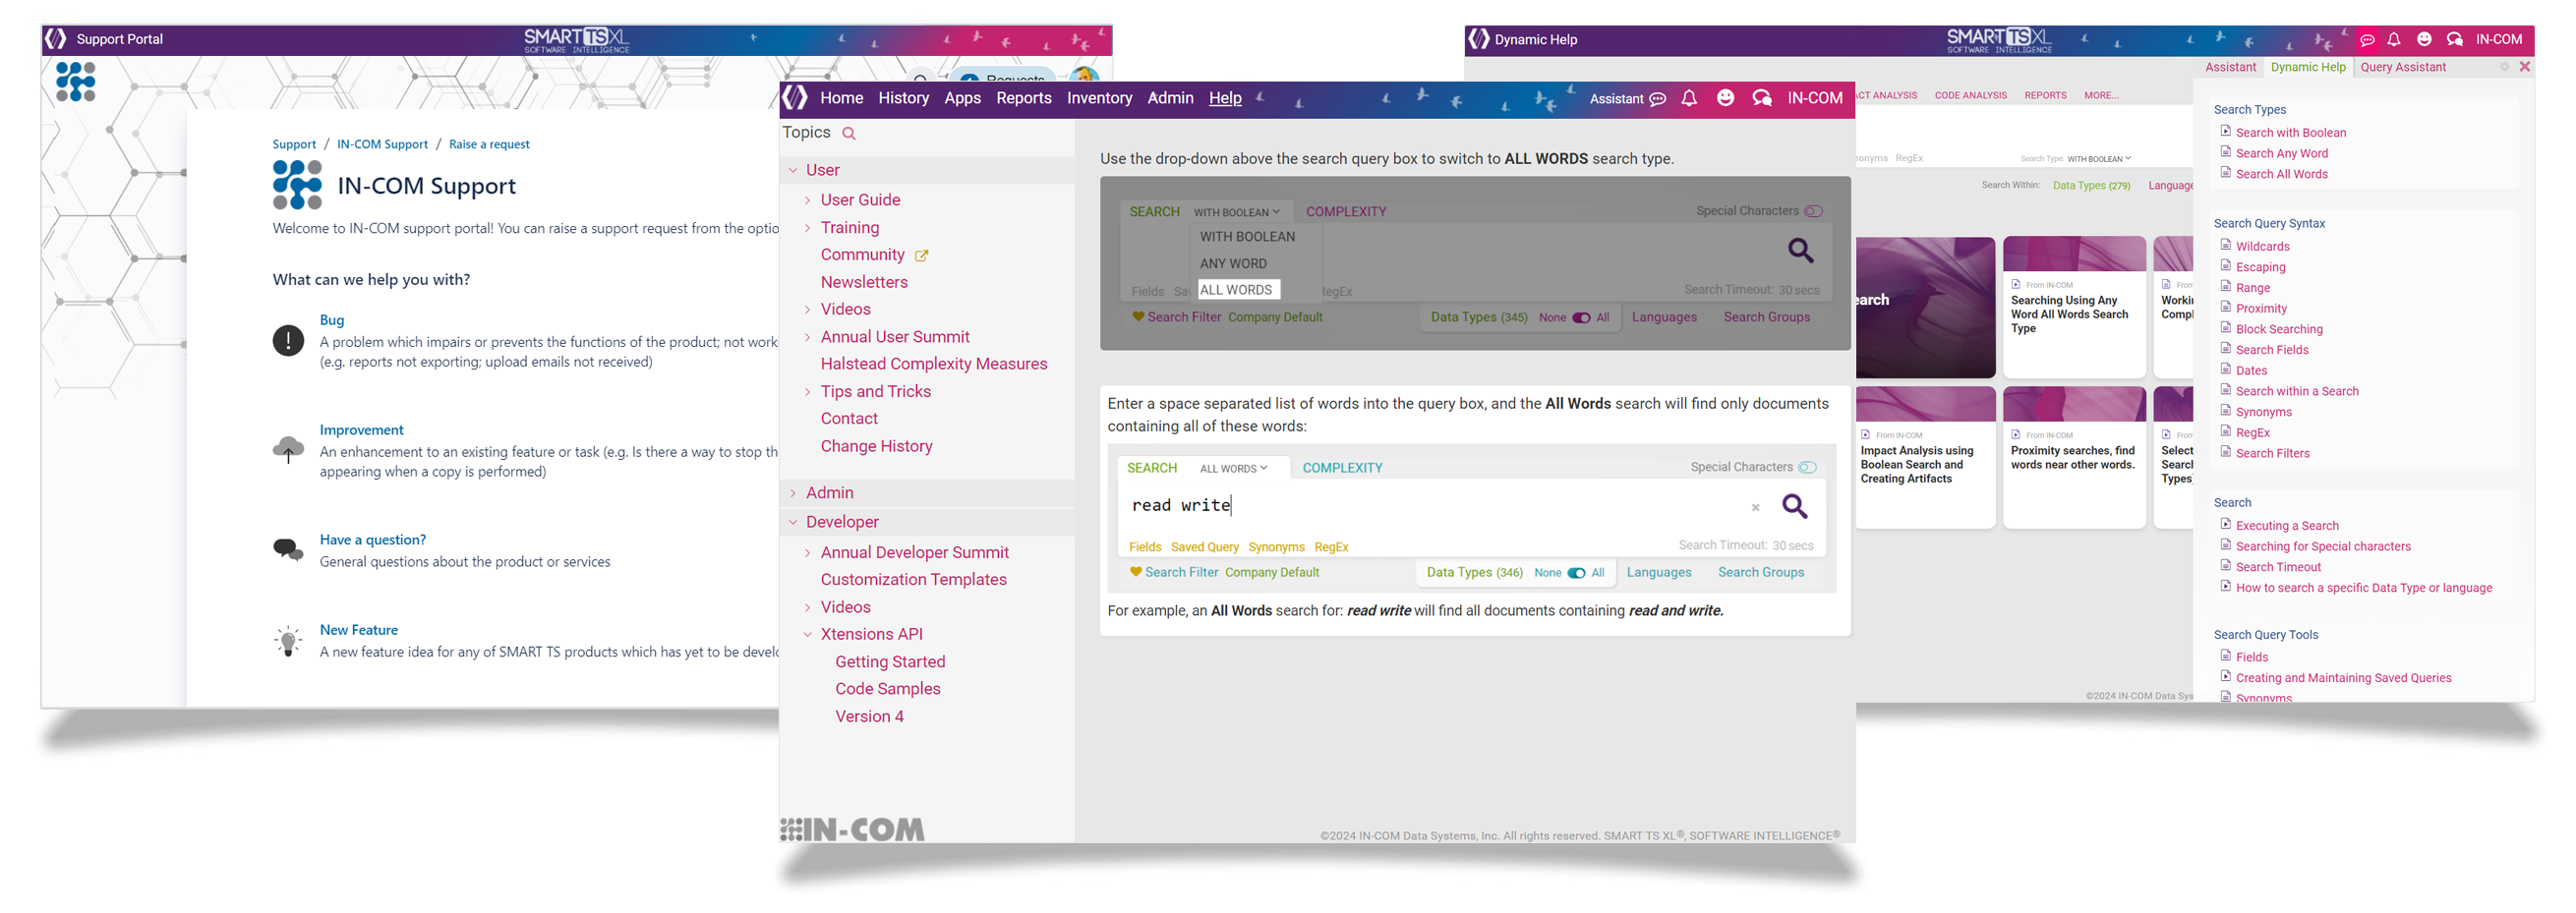
Task: Click the Bug exclamation icon in Support Portal
Action: point(288,340)
